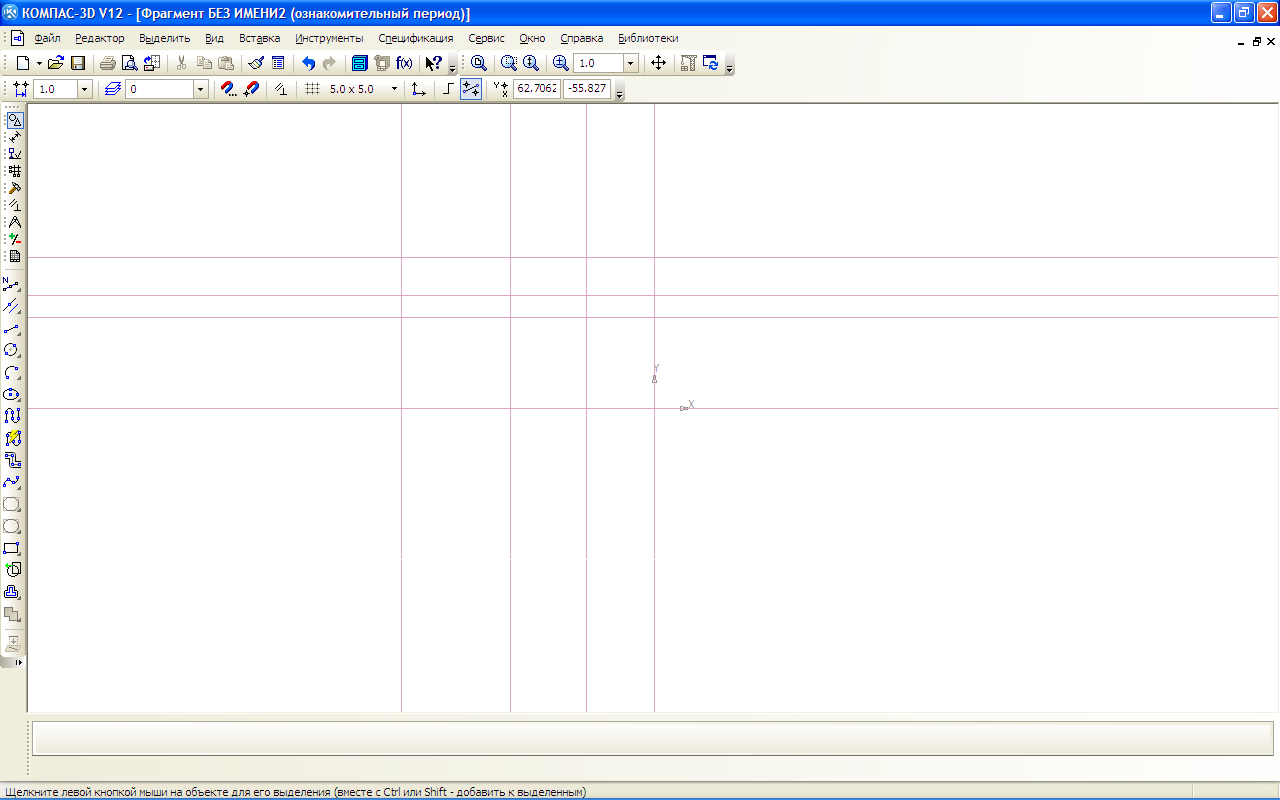1280x800 pixels.
Task: Switch to Designations panel in compact toolbar
Action: 15,154
